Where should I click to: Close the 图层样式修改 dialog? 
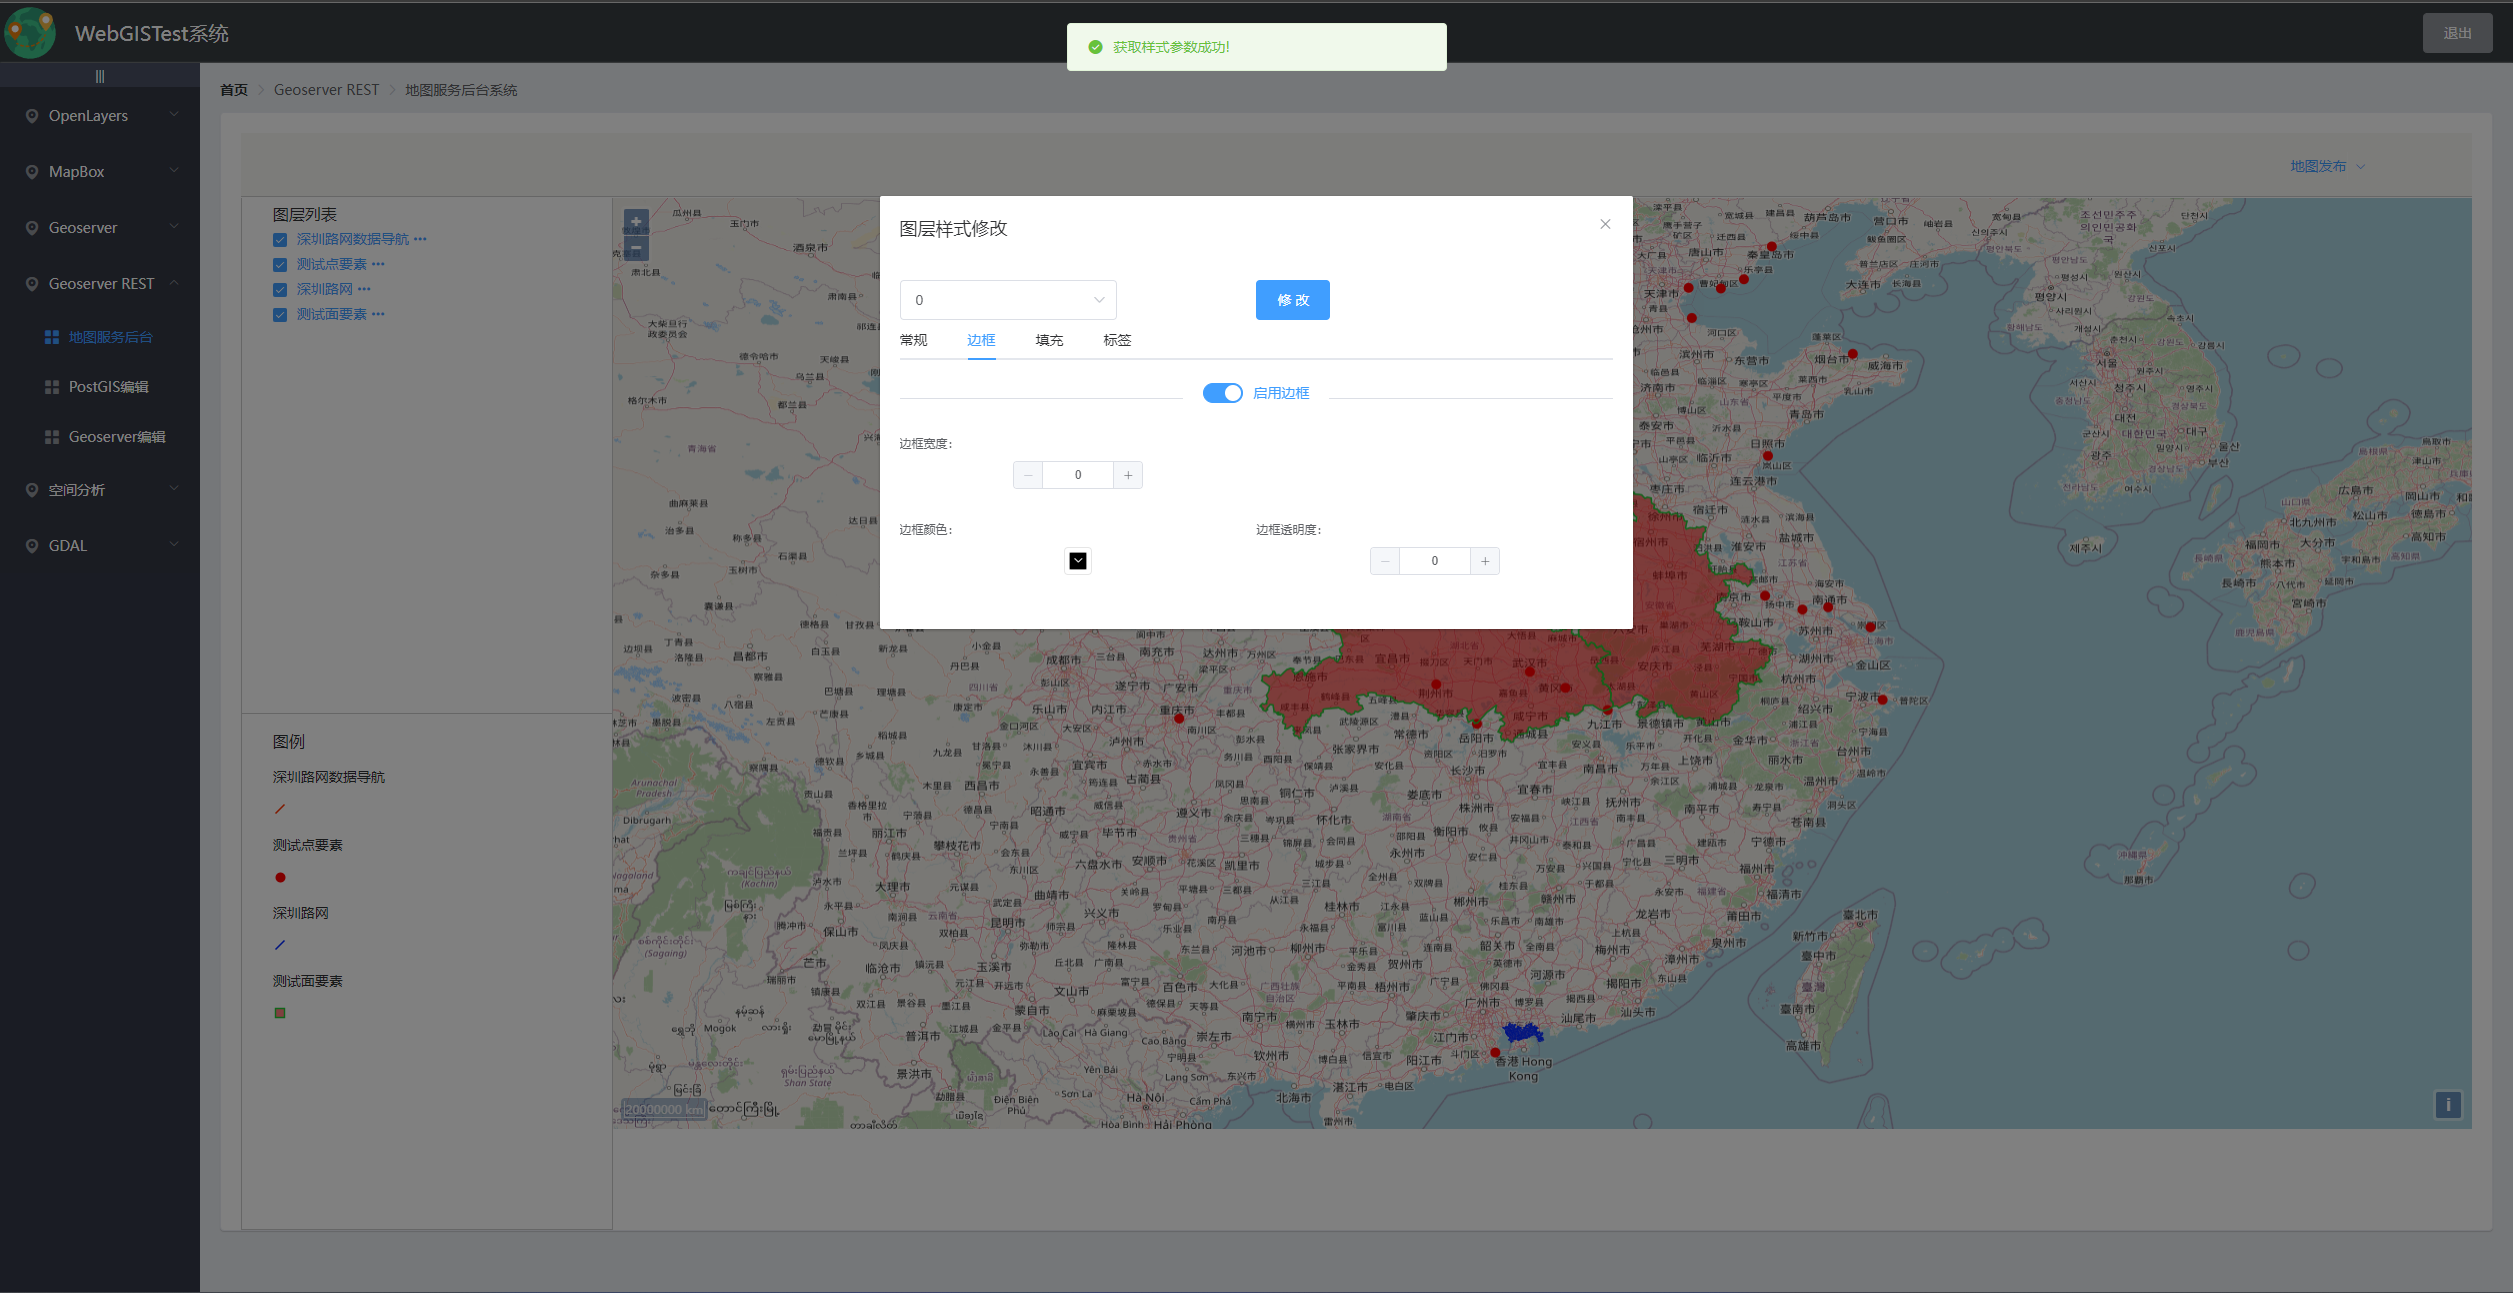point(1605,224)
